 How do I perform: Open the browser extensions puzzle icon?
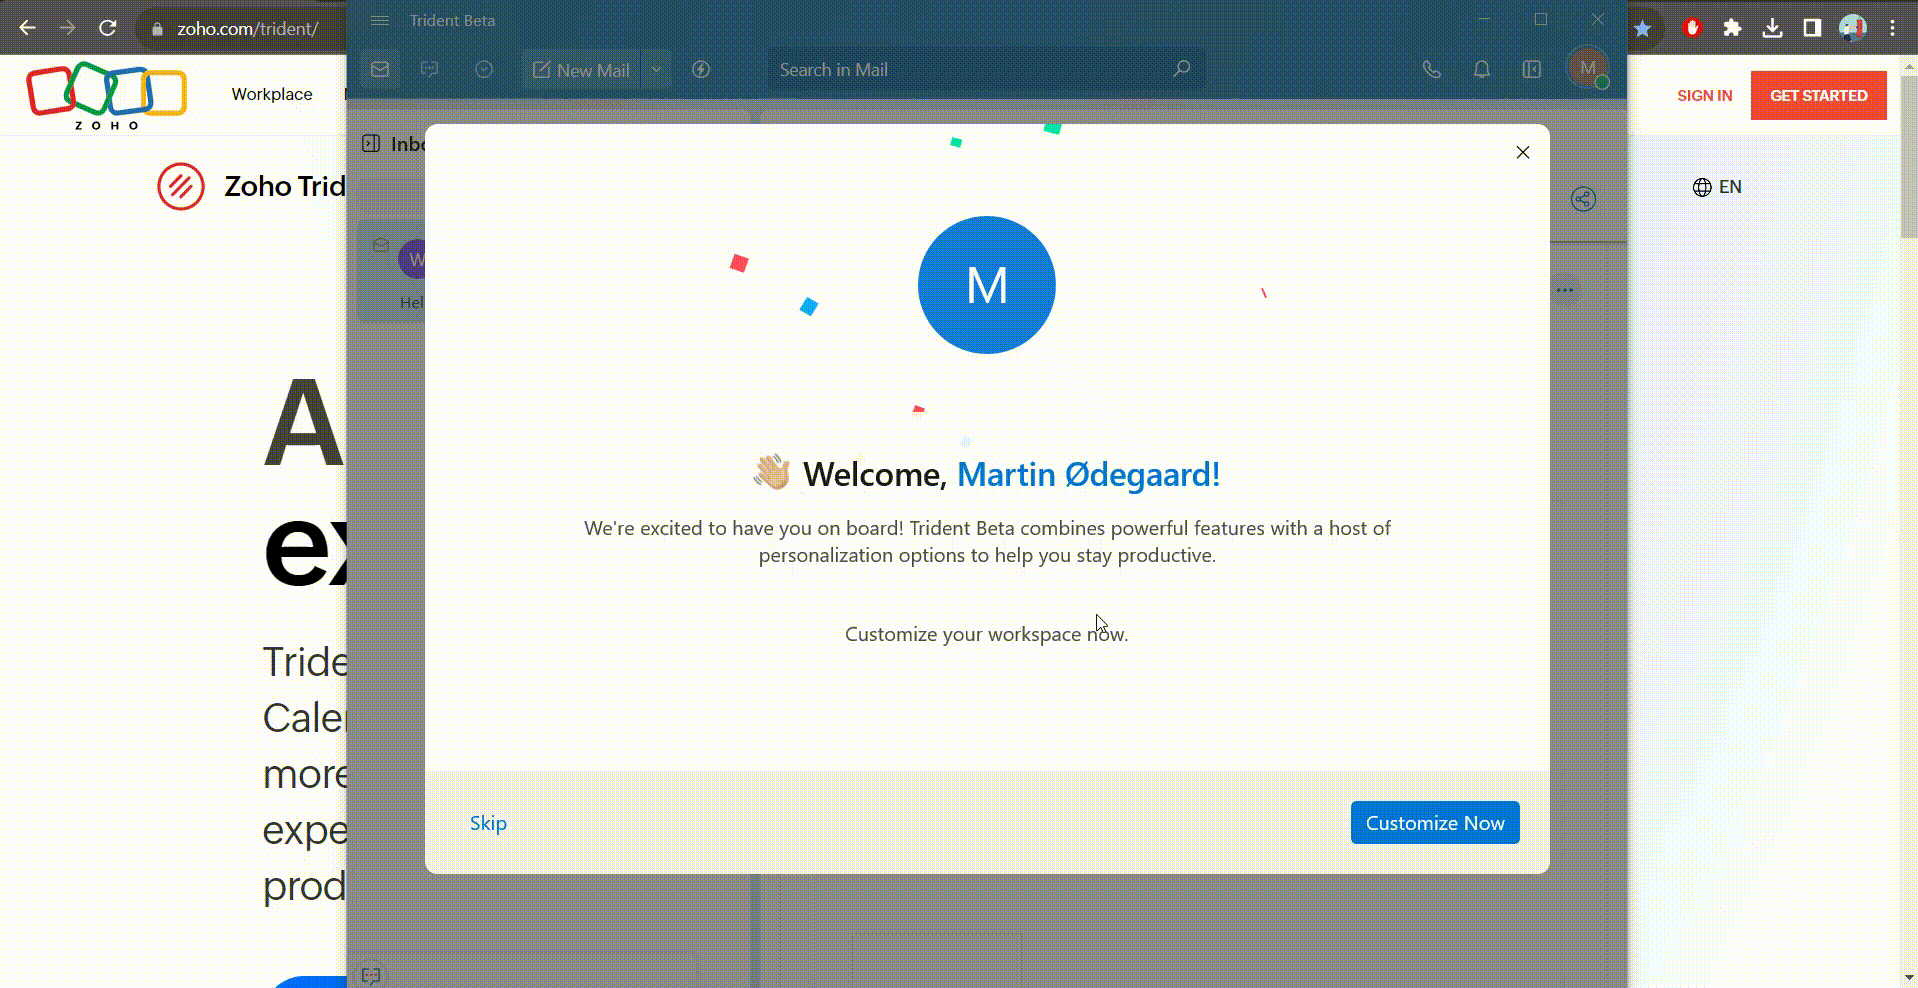1732,28
